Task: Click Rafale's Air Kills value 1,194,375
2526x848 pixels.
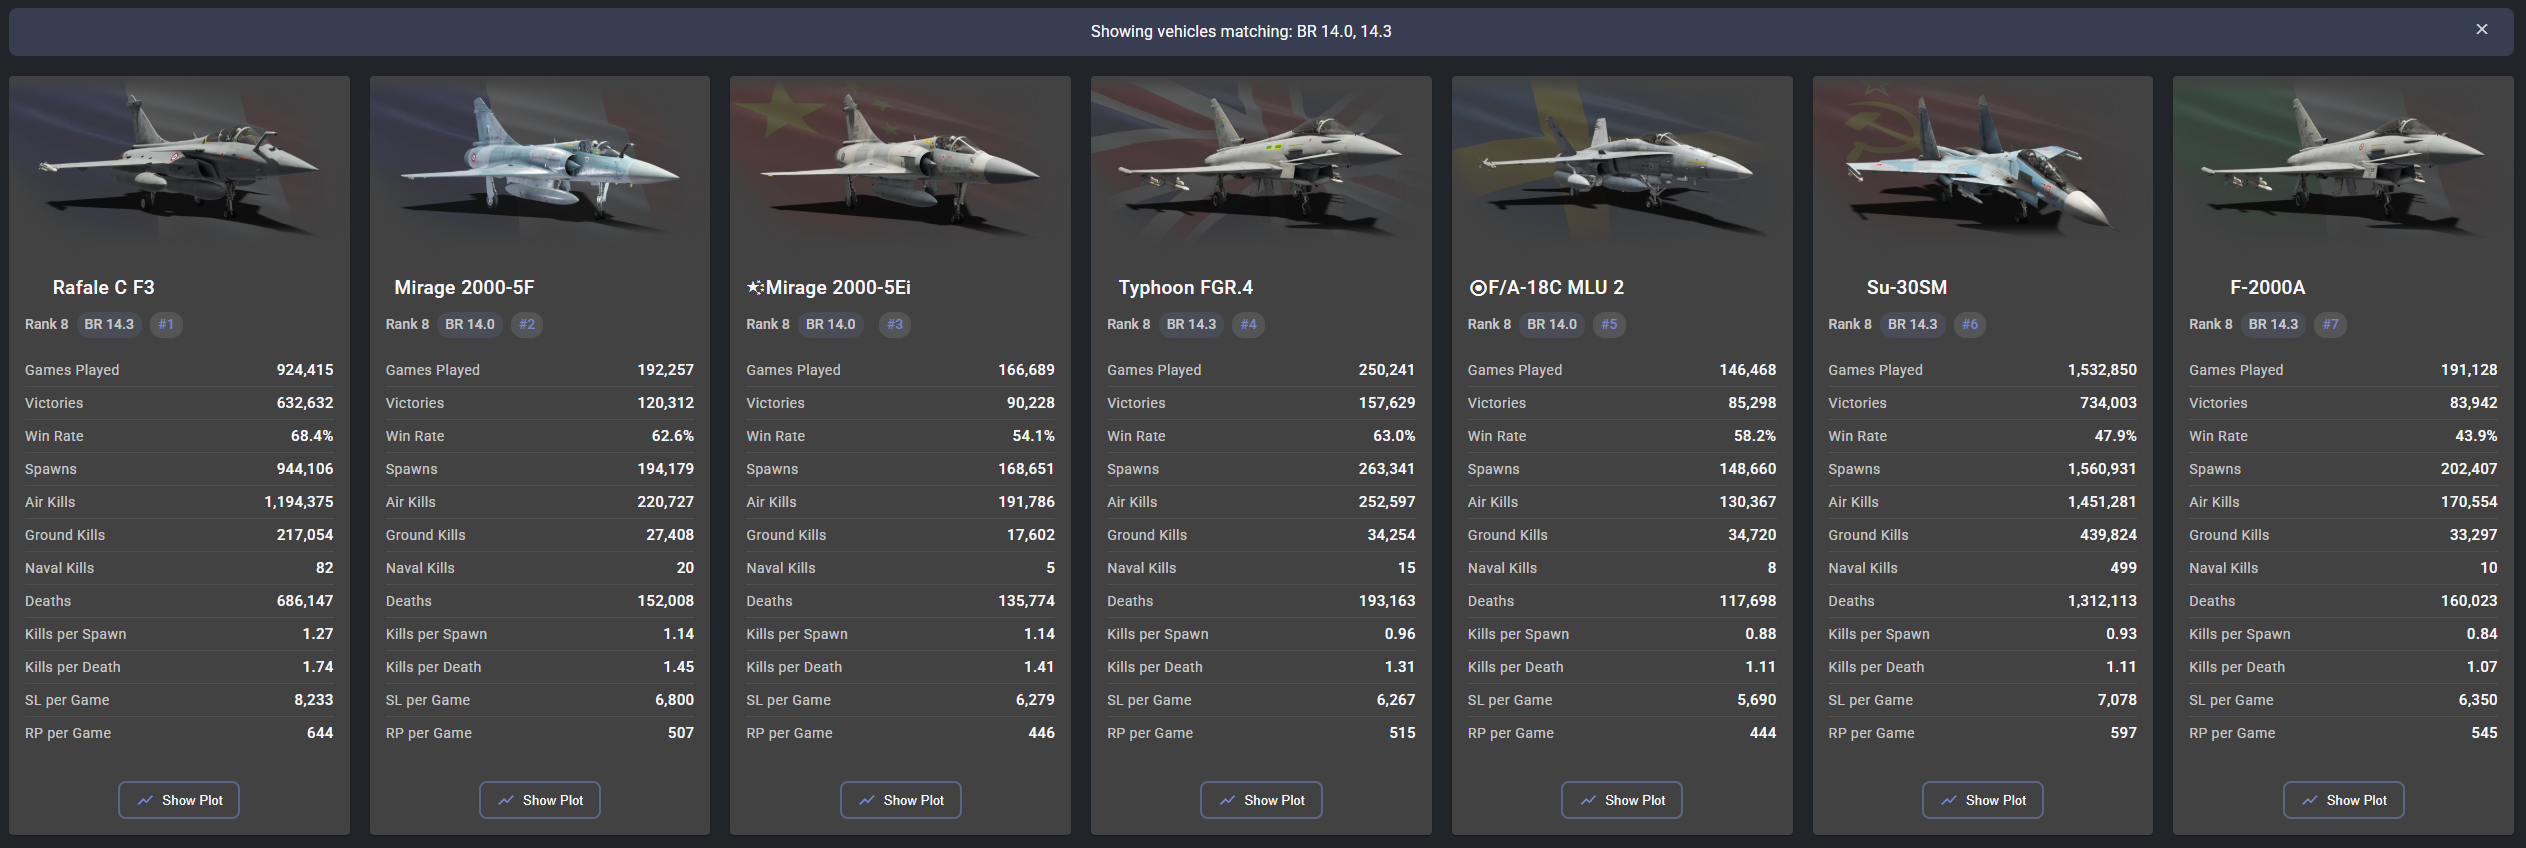Action: click(x=299, y=502)
